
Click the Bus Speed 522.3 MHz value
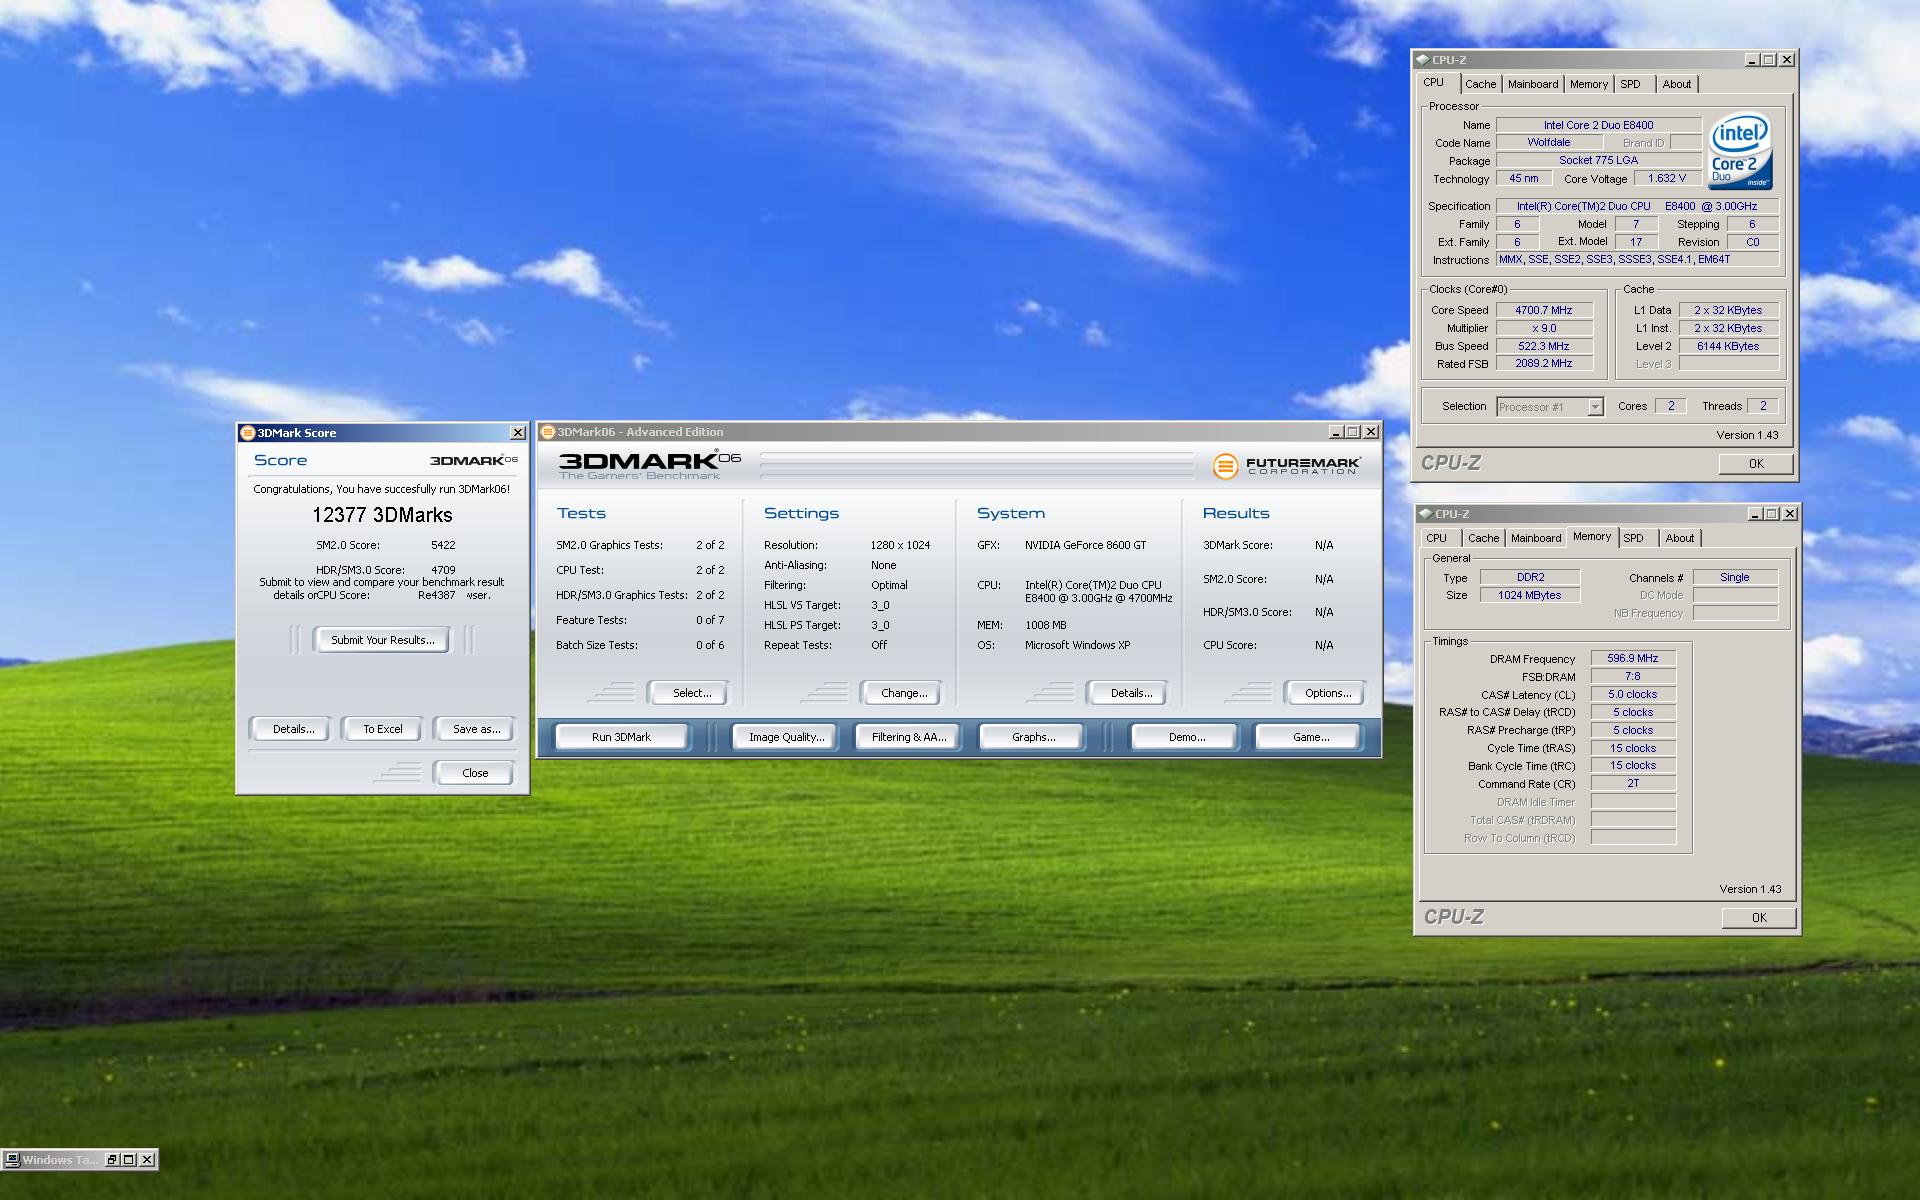pyautogui.click(x=1544, y=346)
